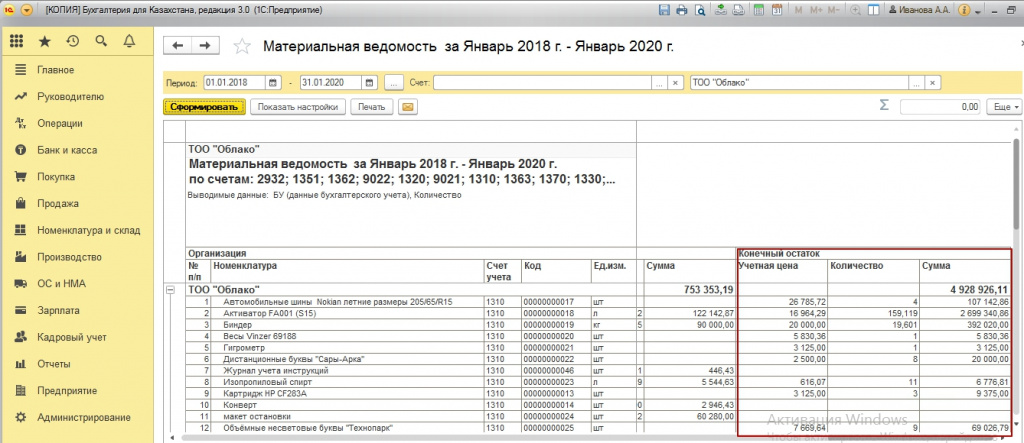Clear the Счет account field
This screenshot has width=1024, height=443.
[x=676, y=83]
